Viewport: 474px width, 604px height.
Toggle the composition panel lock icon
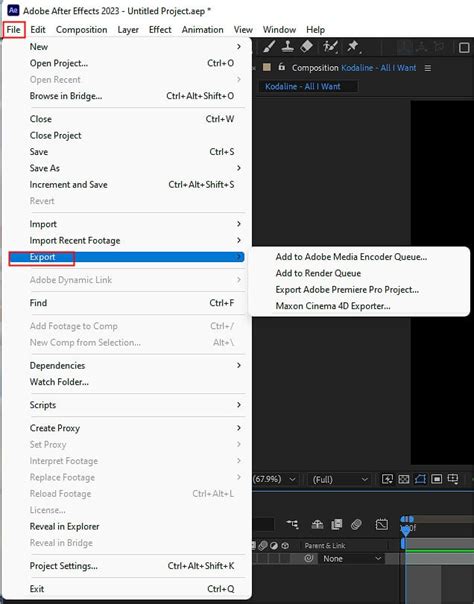pyautogui.click(x=282, y=67)
